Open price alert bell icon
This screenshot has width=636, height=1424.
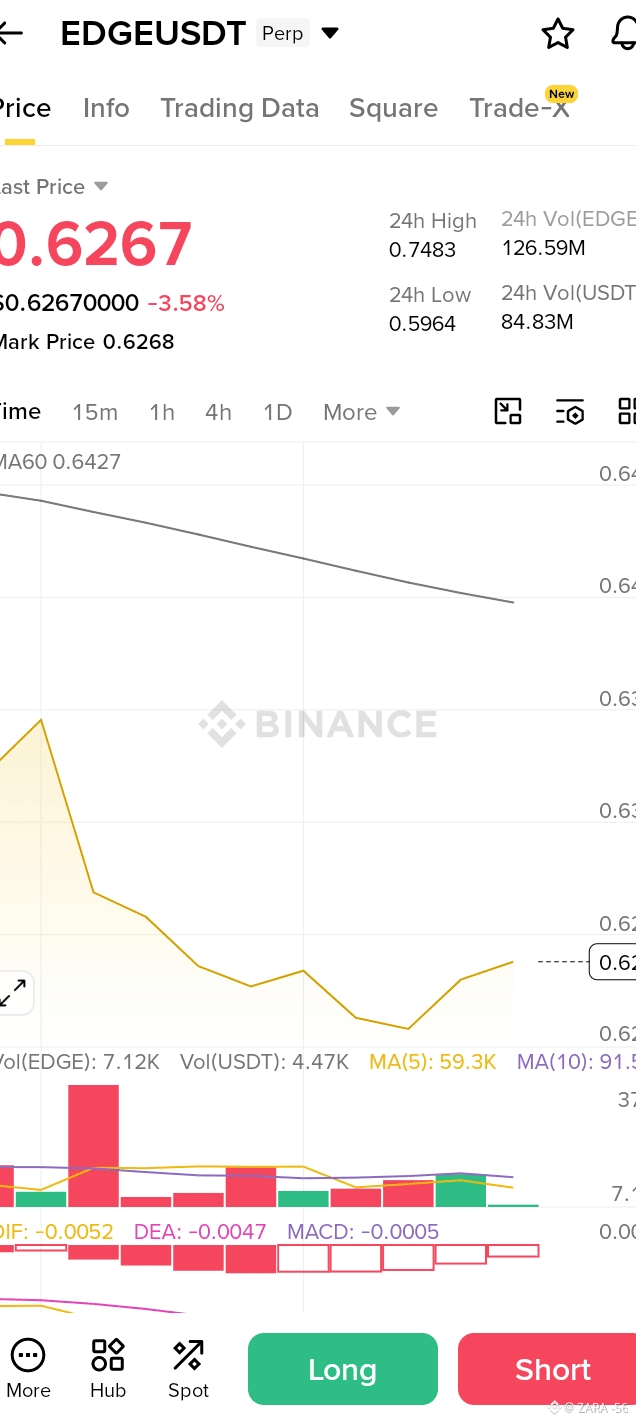pyautogui.click(x=624, y=34)
